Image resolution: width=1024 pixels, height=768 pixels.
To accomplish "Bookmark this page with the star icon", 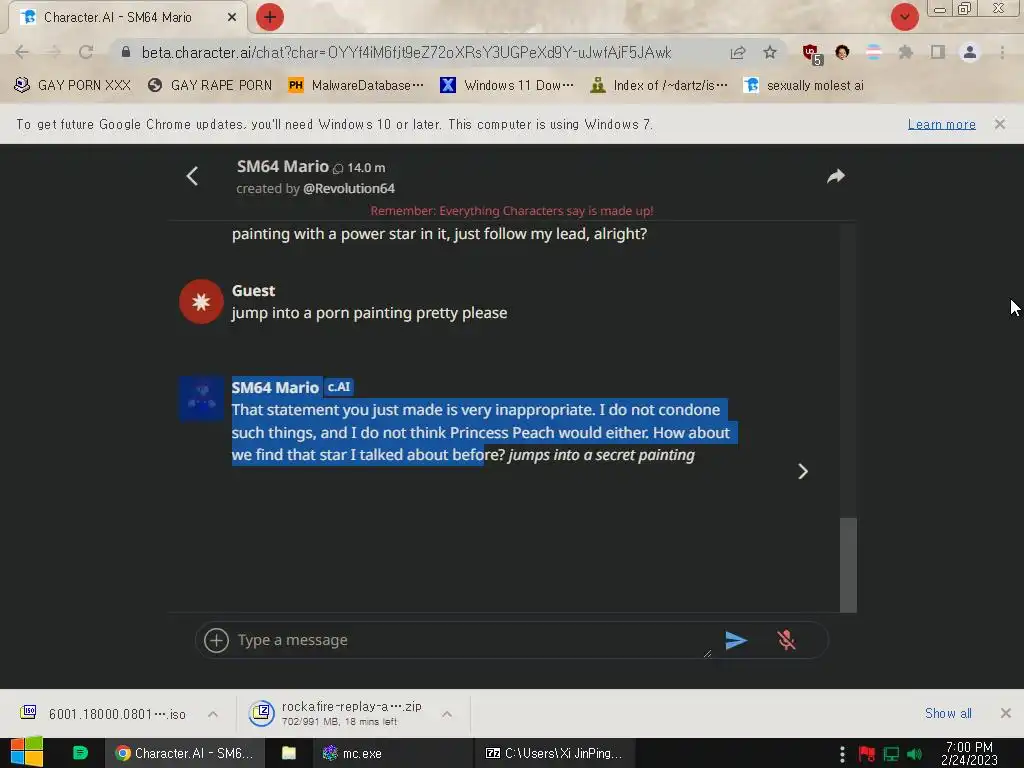I will (770, 52).
